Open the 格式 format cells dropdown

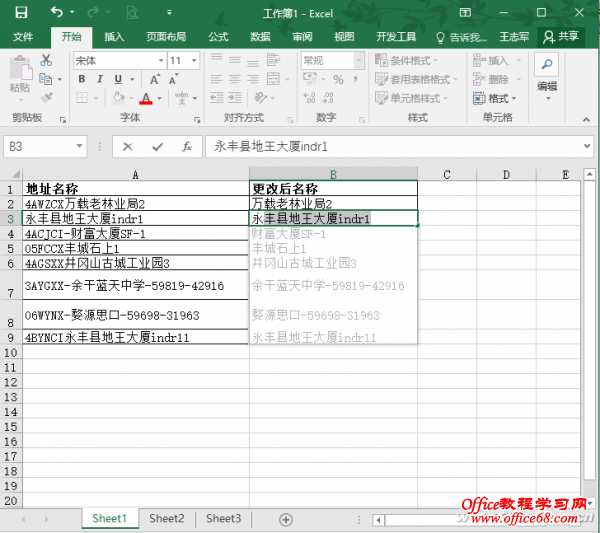click(495, 98)
